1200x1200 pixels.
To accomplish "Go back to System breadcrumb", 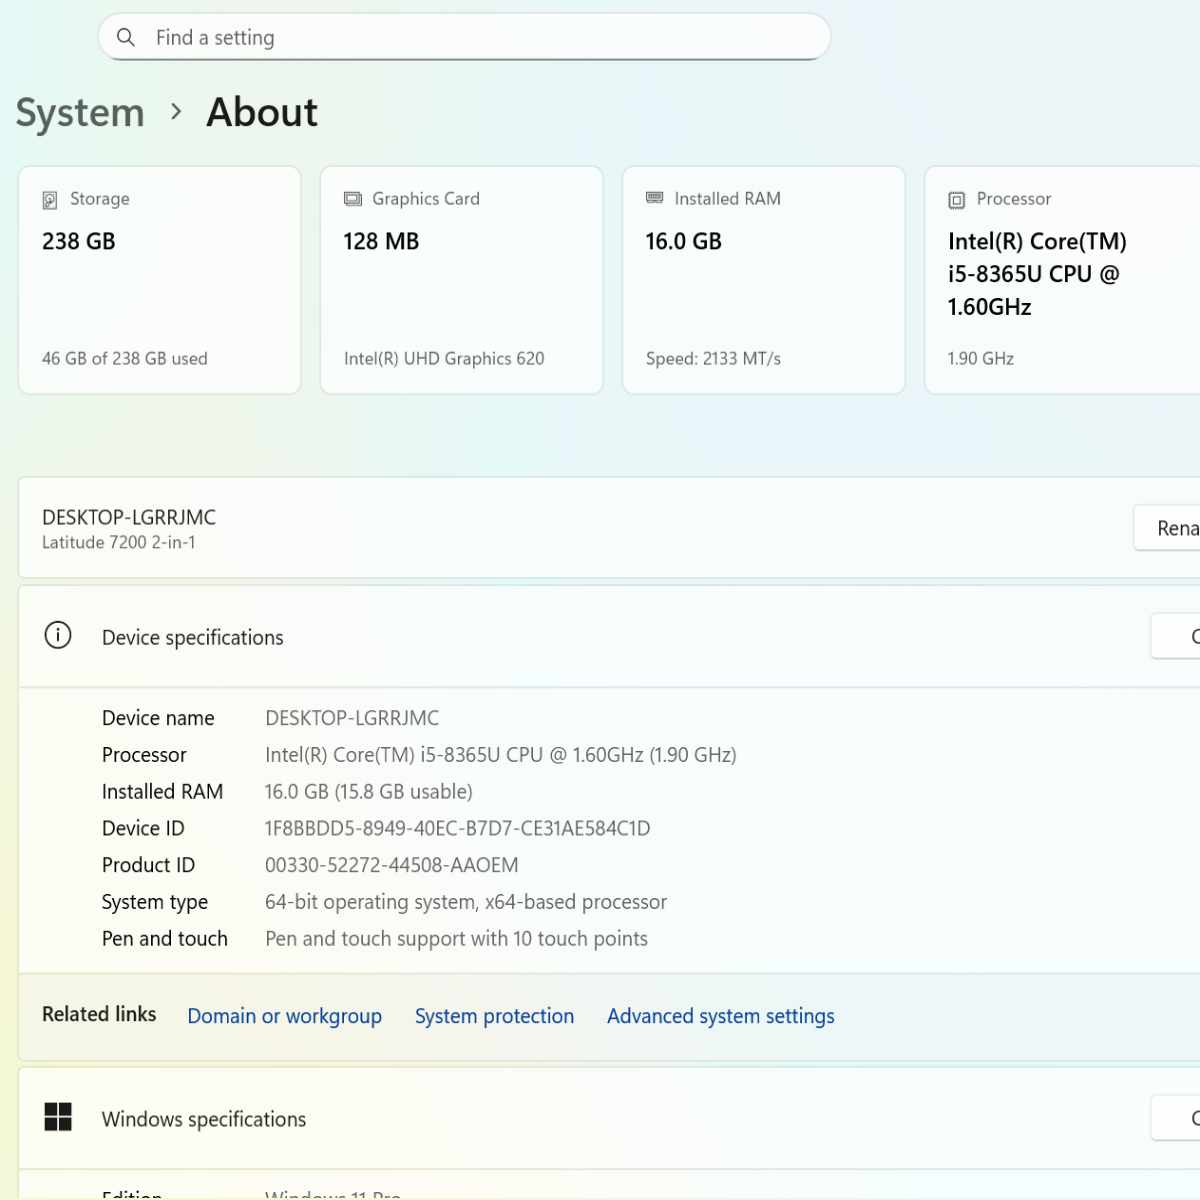I will (x=80, y=112).
